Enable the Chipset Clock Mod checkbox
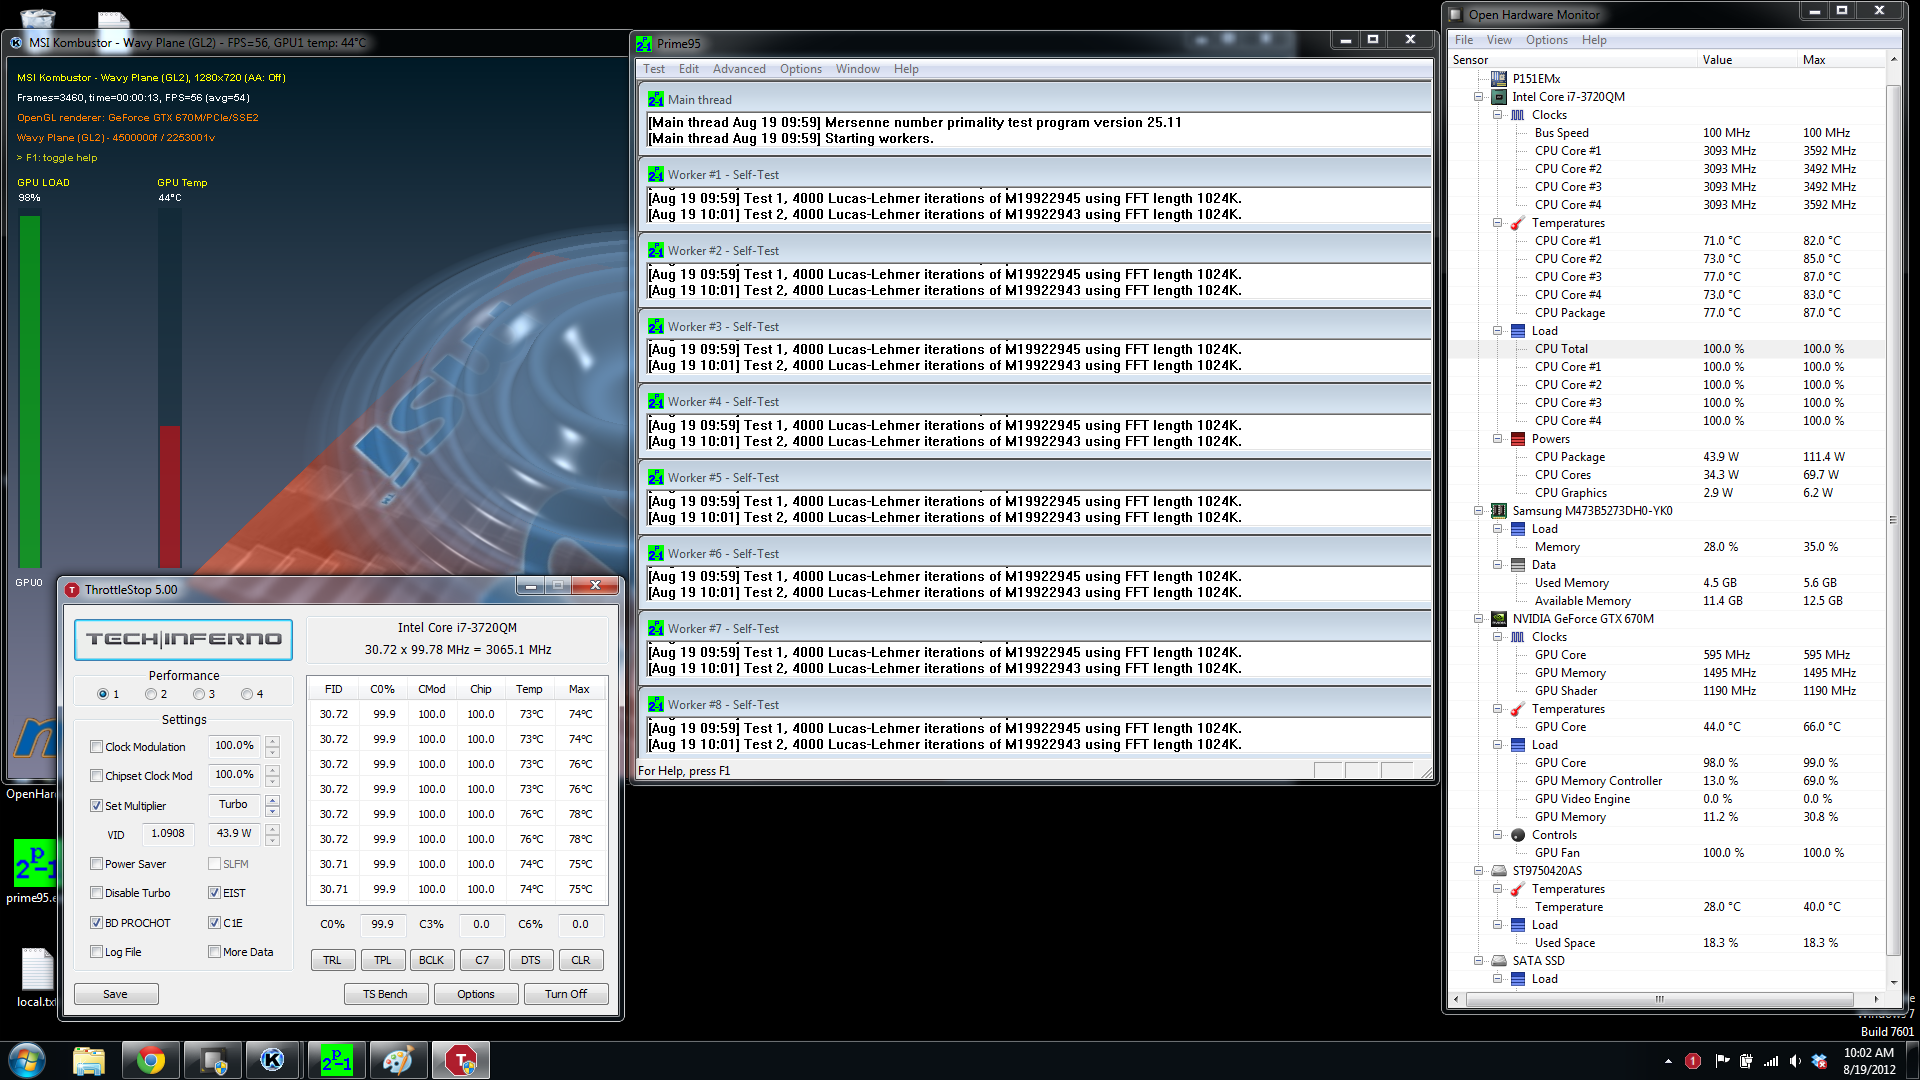 96,776
